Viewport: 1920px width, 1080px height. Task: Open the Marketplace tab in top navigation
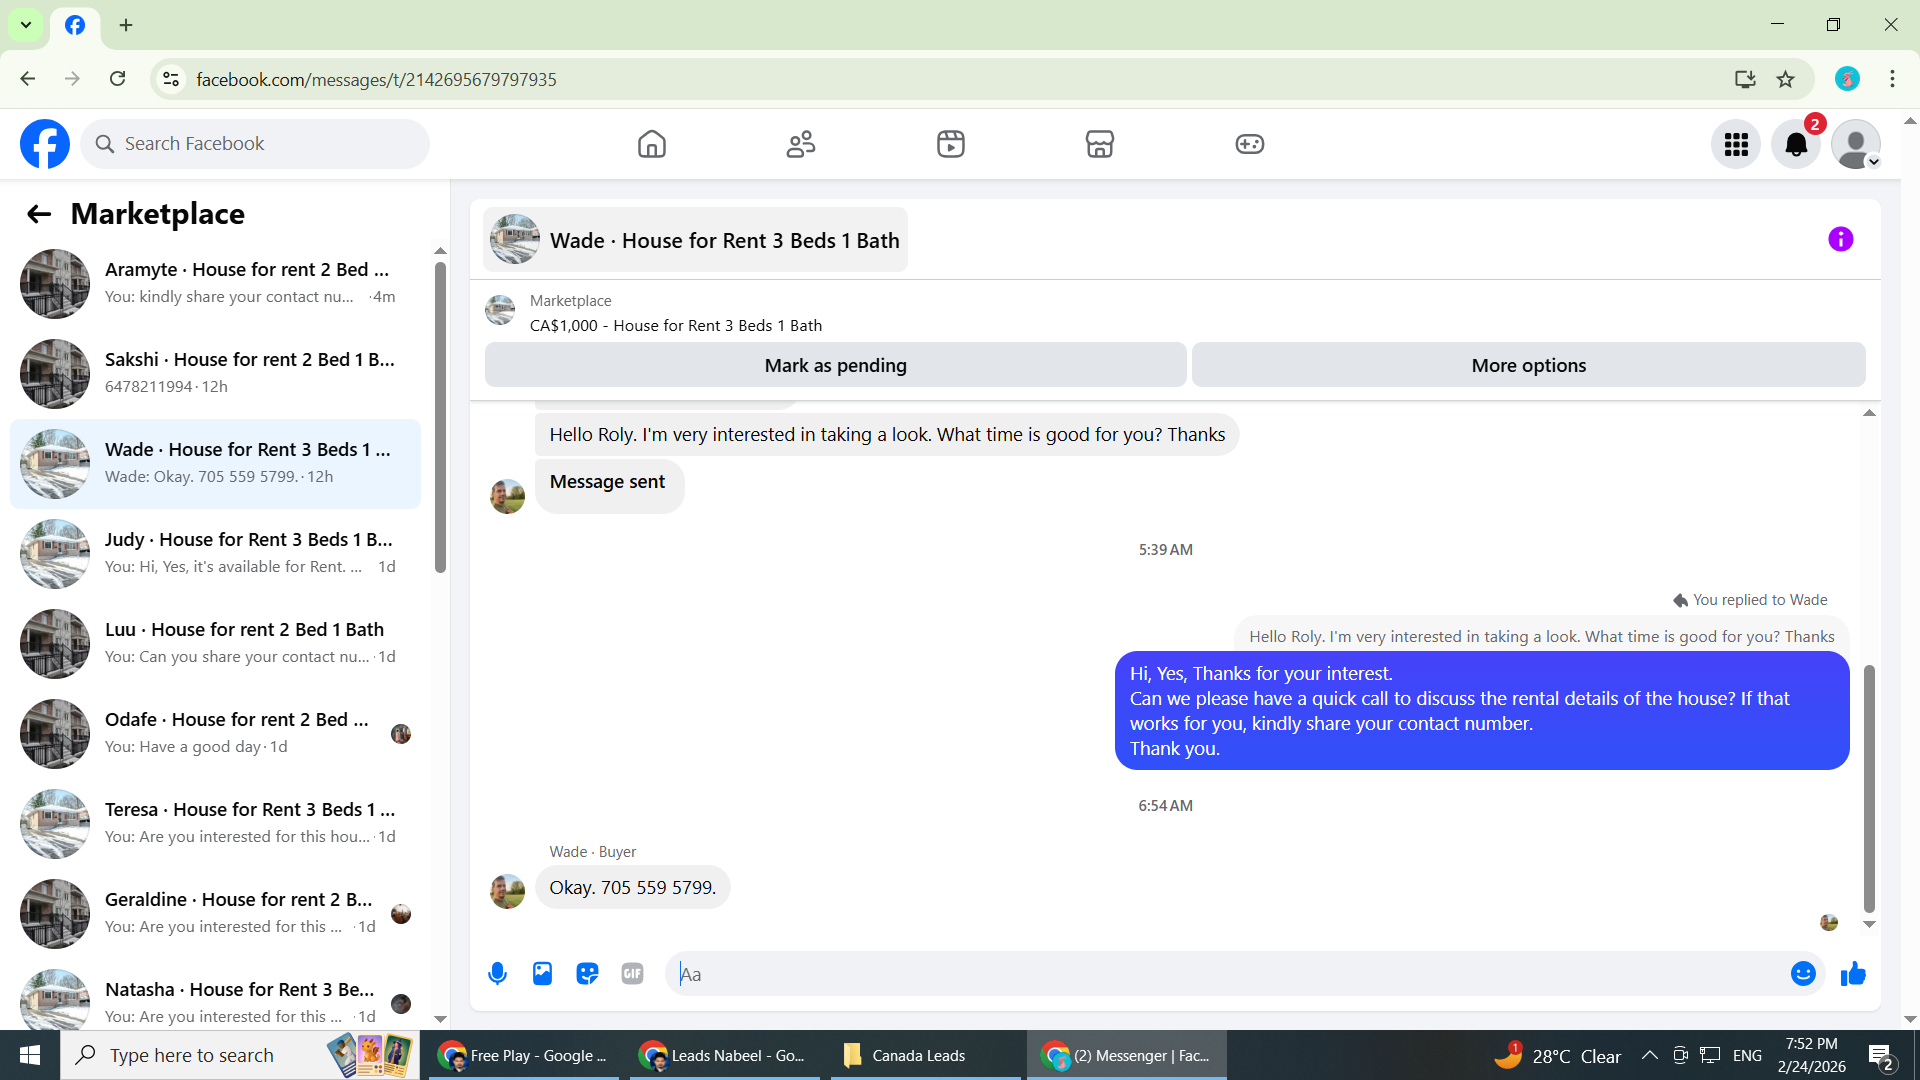tap(1099, 145)
